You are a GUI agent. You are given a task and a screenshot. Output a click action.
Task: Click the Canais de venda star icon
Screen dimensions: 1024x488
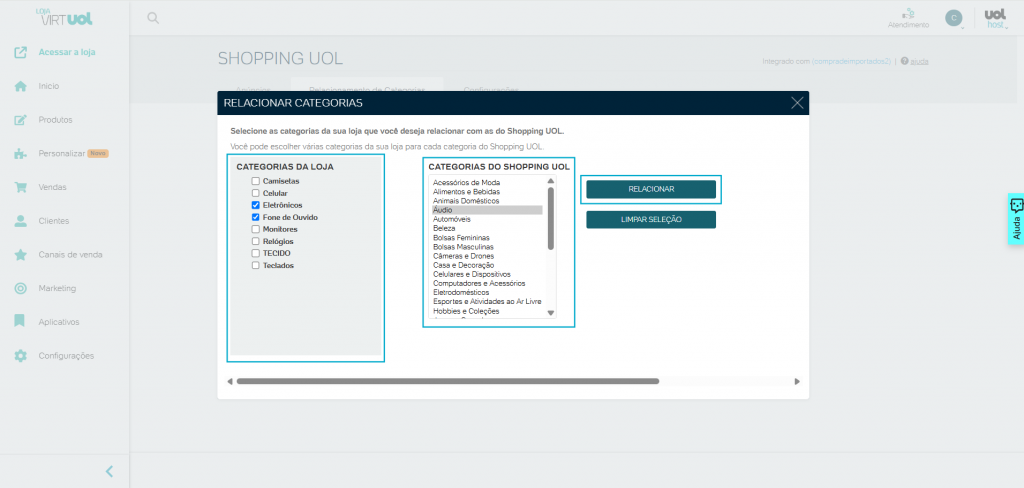[x=21, y=255]
